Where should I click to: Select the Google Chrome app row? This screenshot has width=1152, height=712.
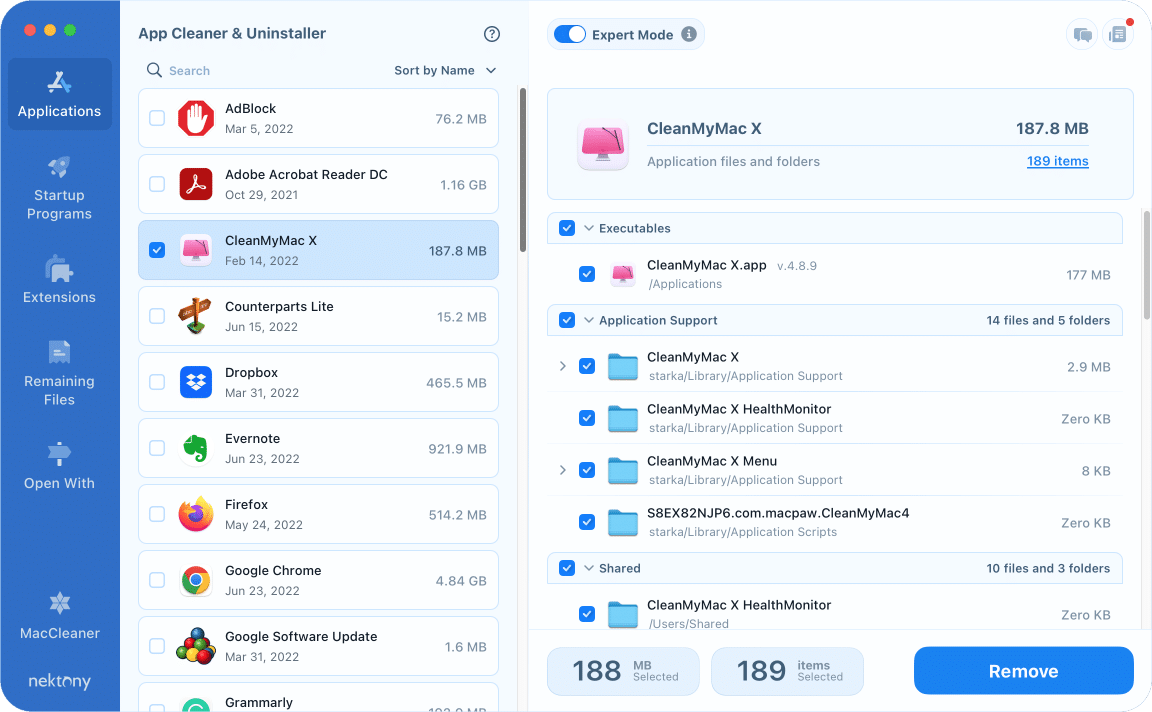[318, 580]
